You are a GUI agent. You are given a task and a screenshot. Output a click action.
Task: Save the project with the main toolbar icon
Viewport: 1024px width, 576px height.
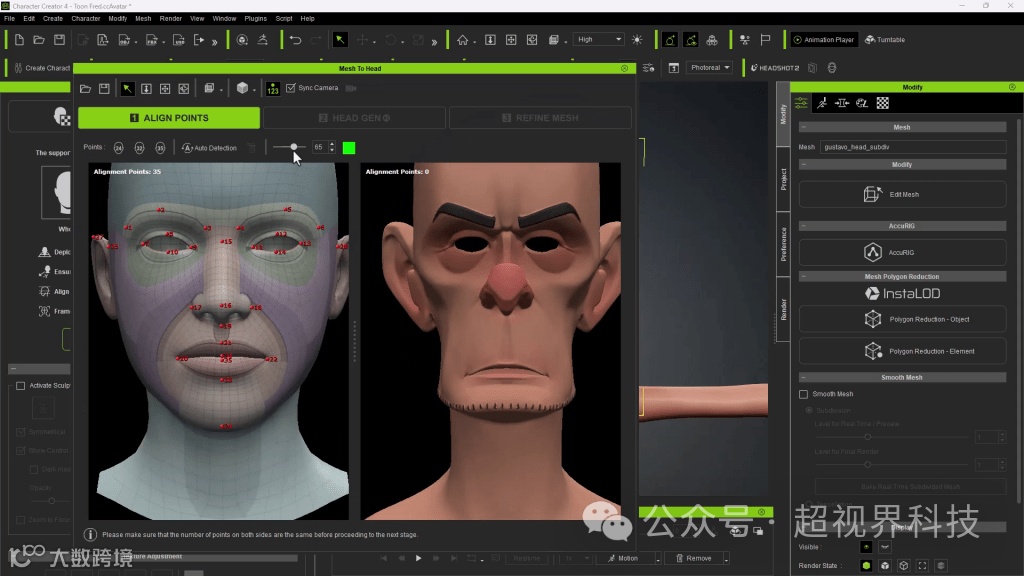pos(59,40)
